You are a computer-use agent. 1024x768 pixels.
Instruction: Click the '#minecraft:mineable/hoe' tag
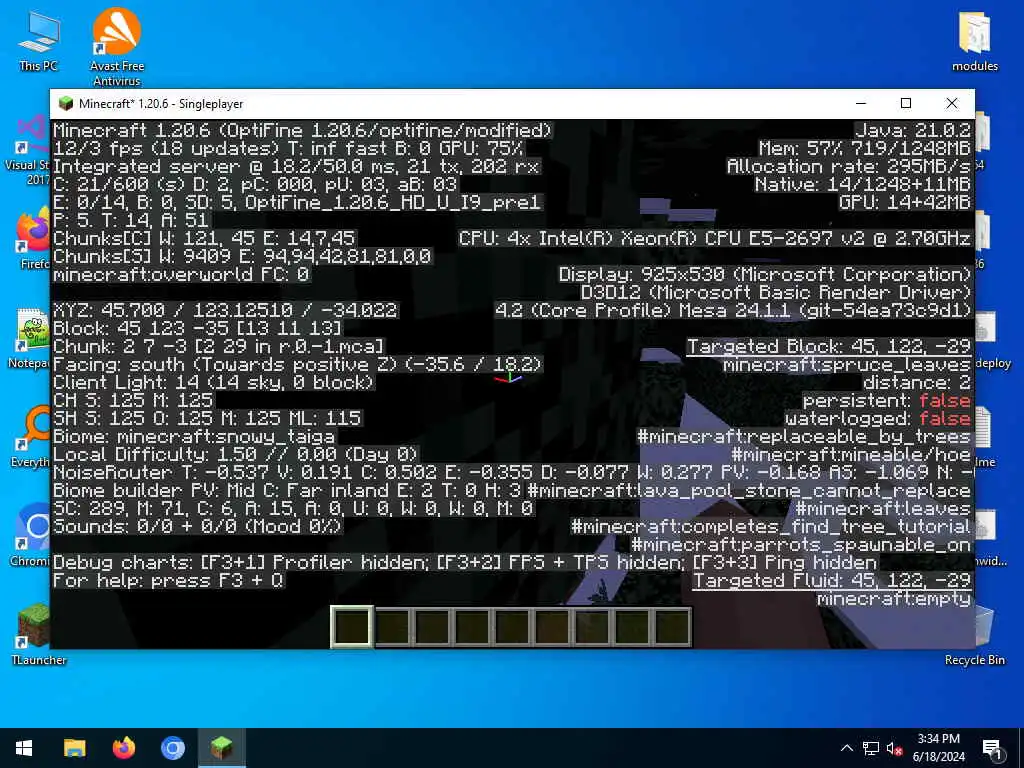[x=852, y=455]
